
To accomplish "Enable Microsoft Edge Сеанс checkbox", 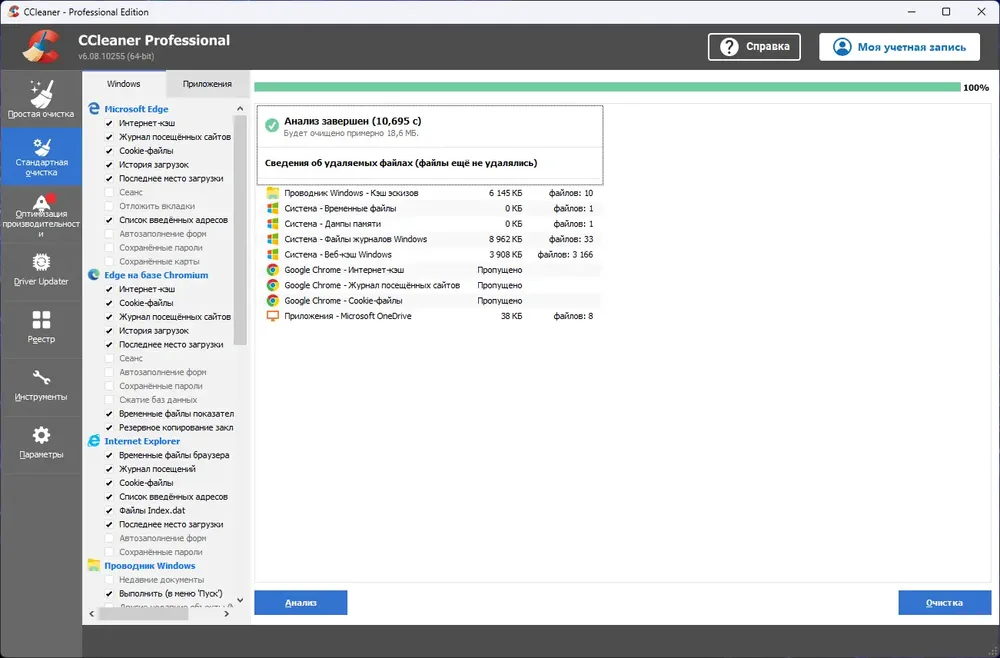I will (x=109, y=192).
